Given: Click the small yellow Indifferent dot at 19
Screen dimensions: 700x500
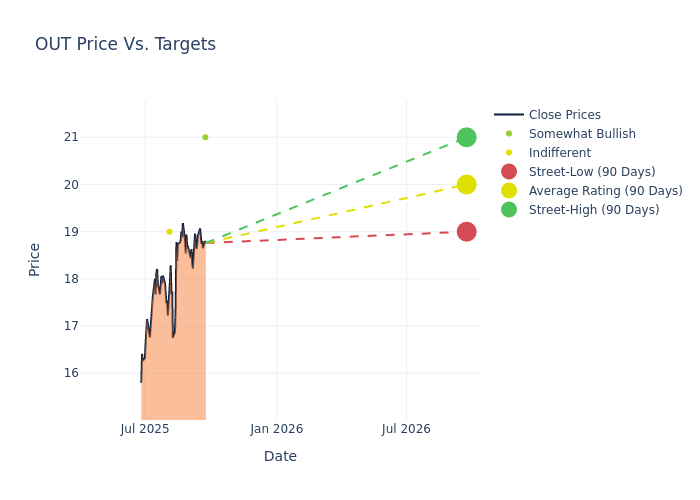Looking at the screenshot, I should click(x=169, y=232).
